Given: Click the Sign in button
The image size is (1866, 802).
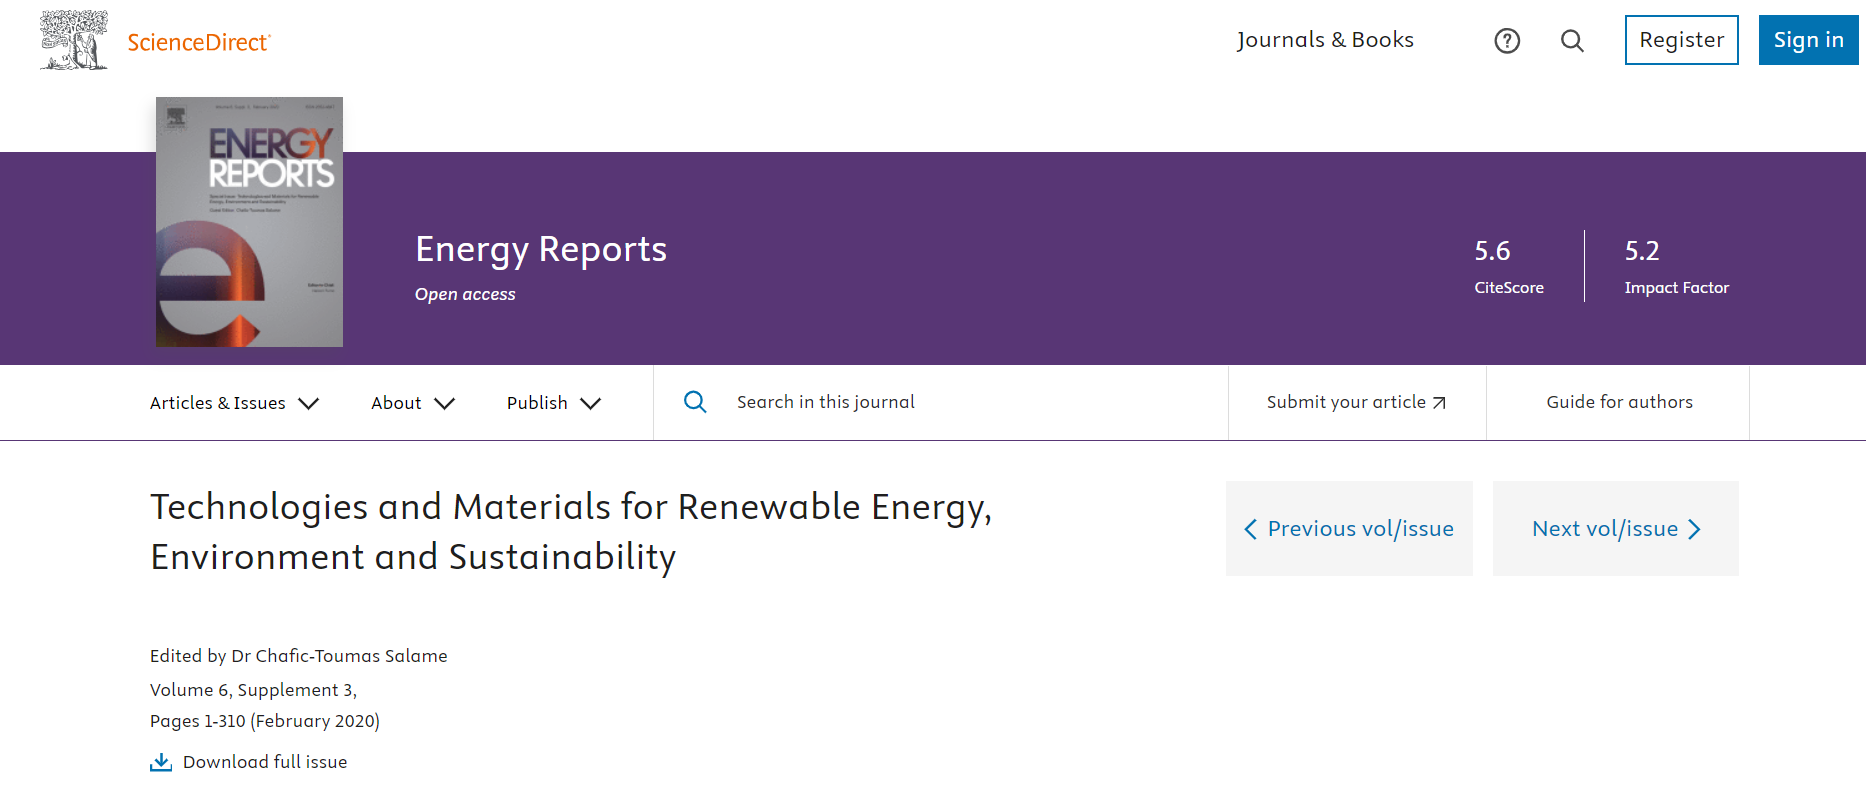Looking at the screenshot, I should [1809, 40].
